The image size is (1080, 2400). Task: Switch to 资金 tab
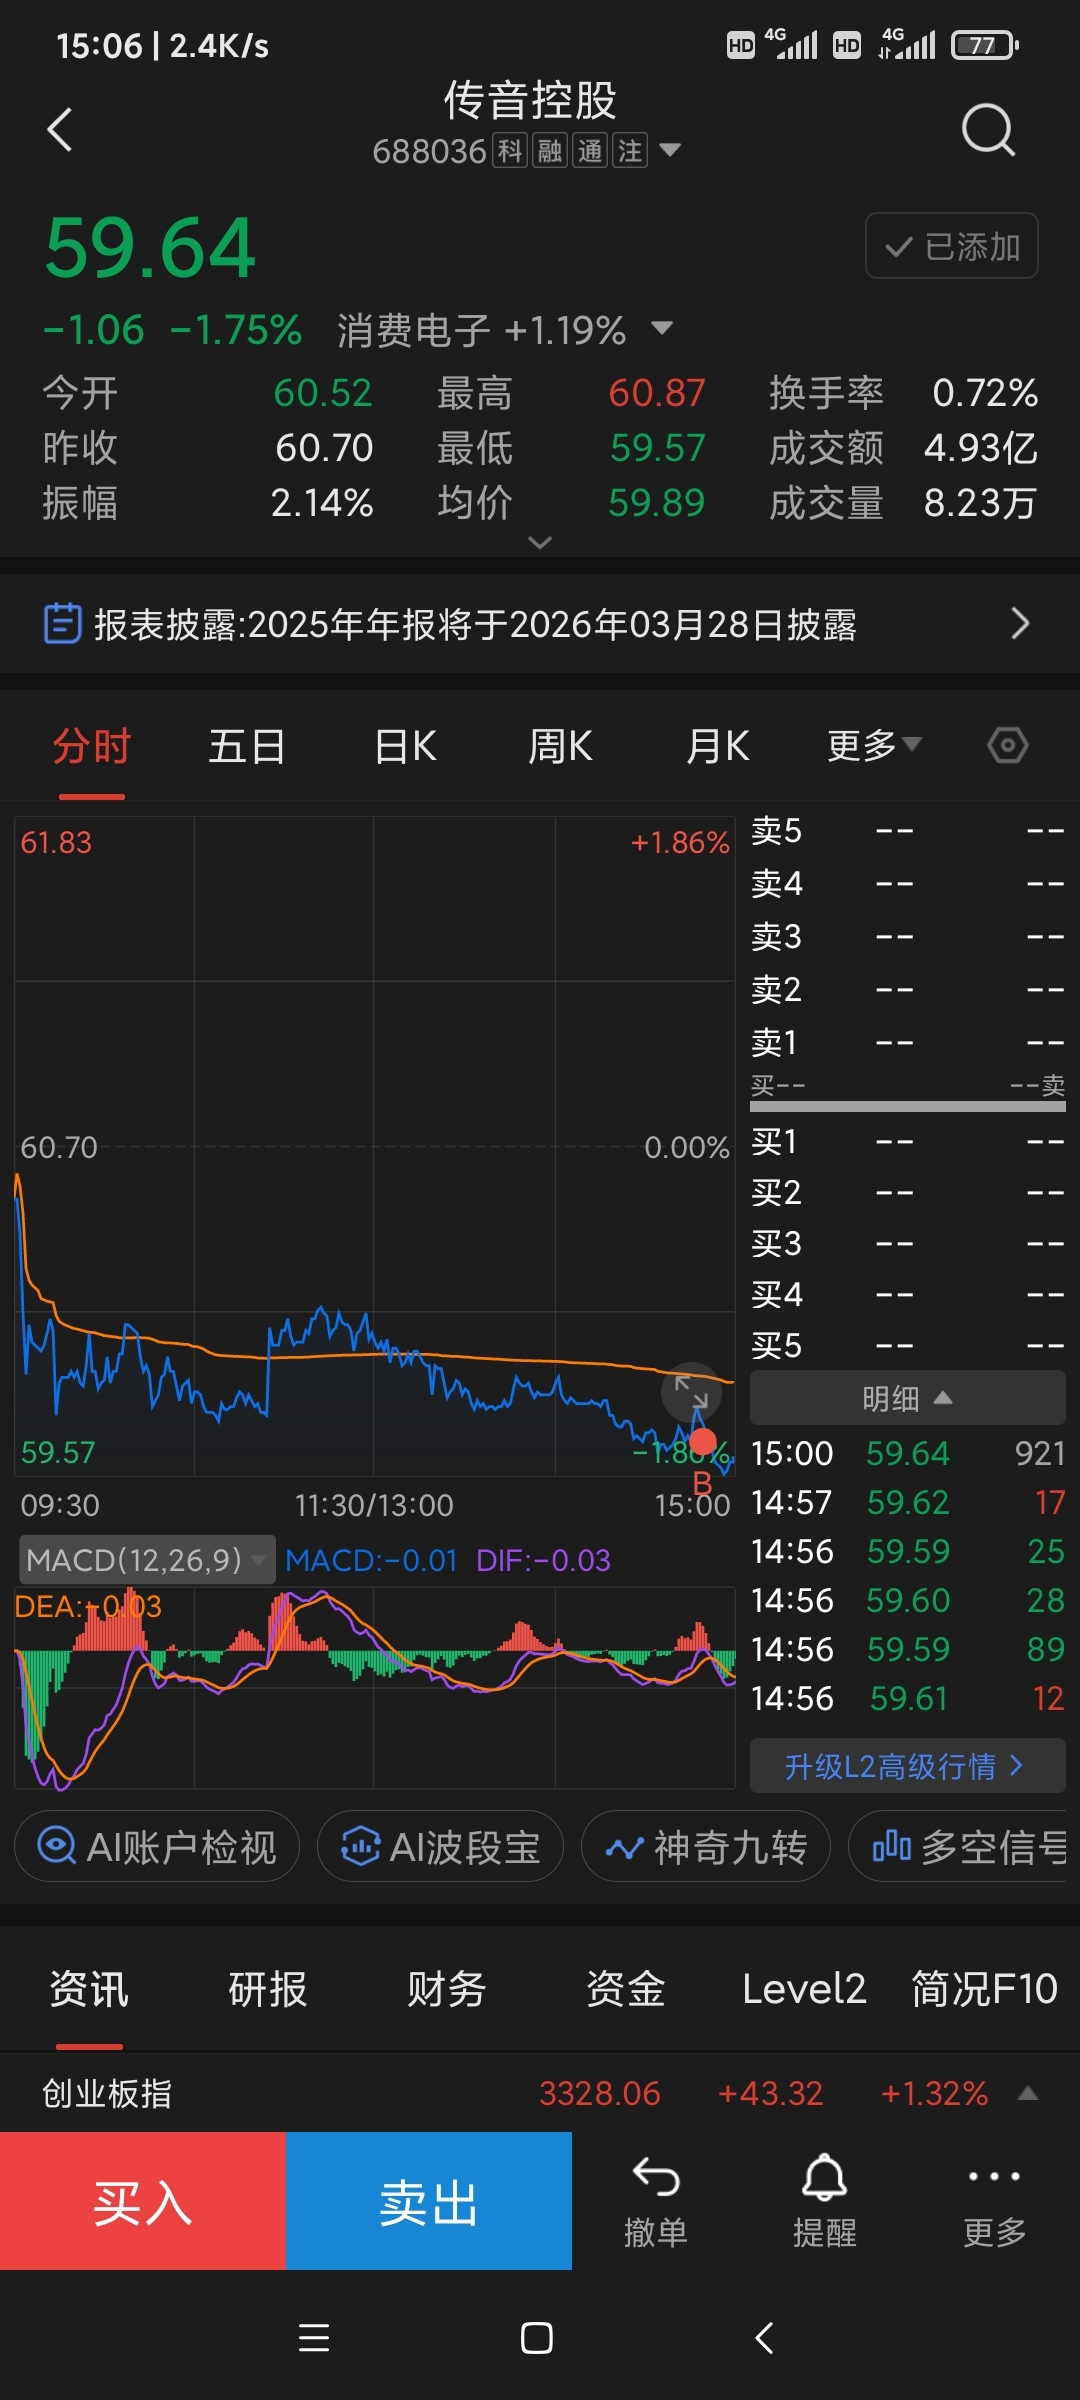[625, 1989]
